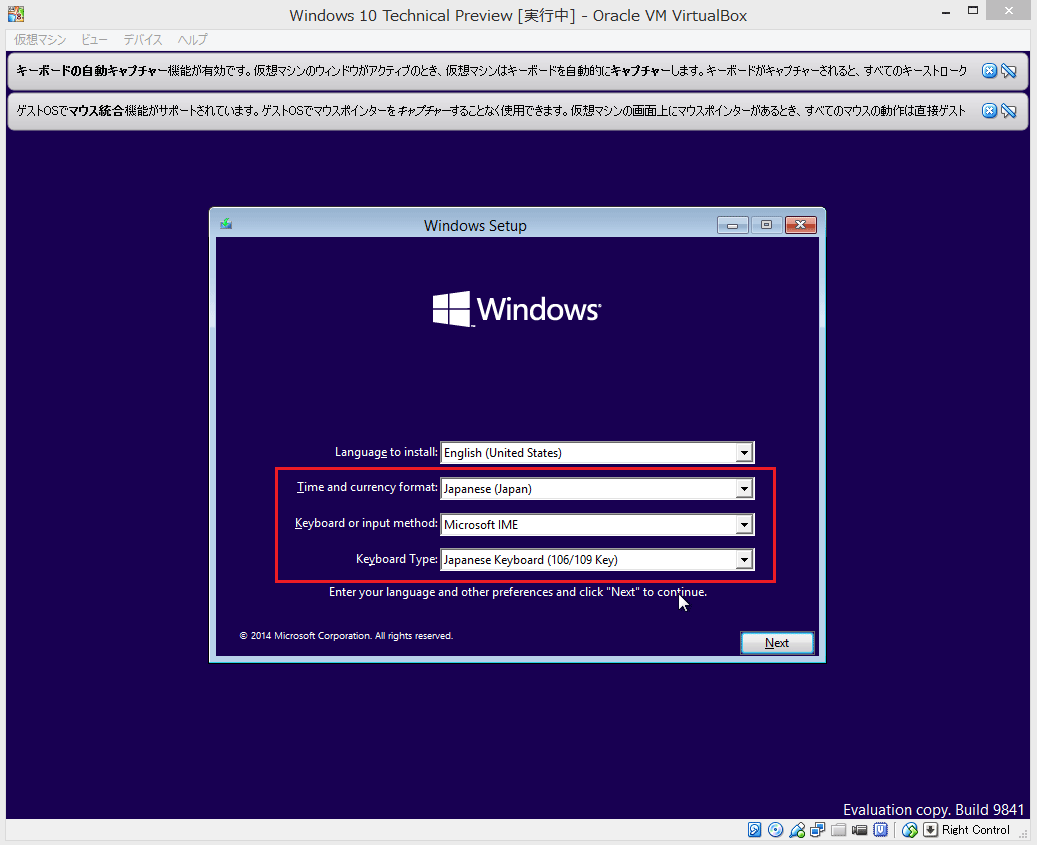Click the hard disk activity status icon
The width and height of the screenshot is (1037, 845).
[x=755, y=830]
